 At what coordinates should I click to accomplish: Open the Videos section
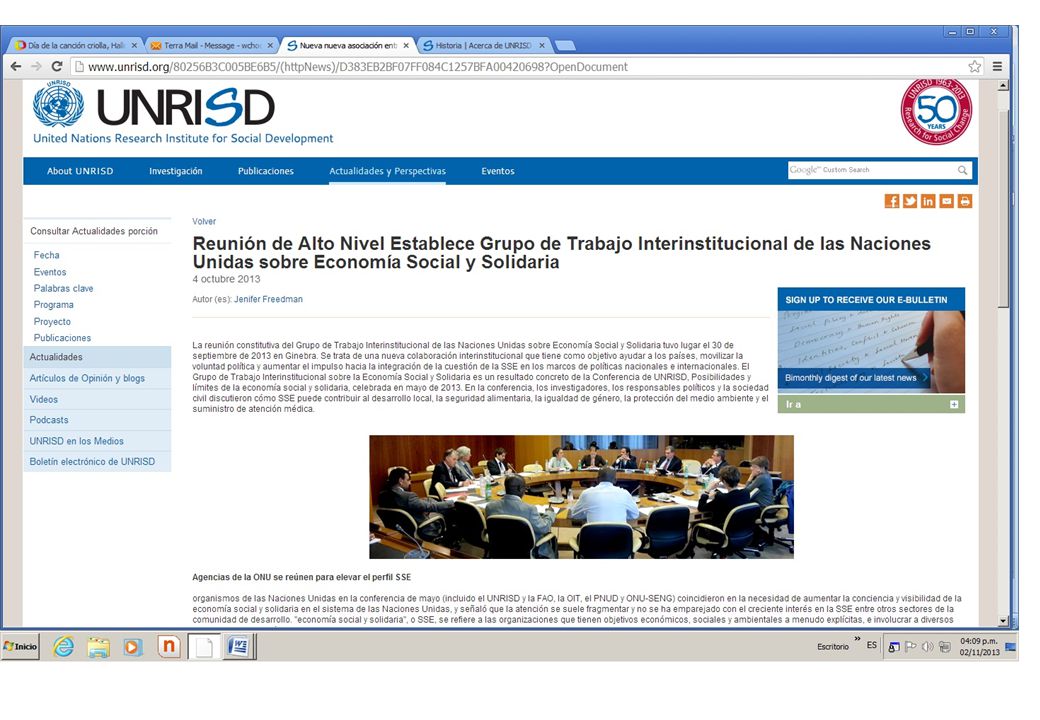(98, 399)
